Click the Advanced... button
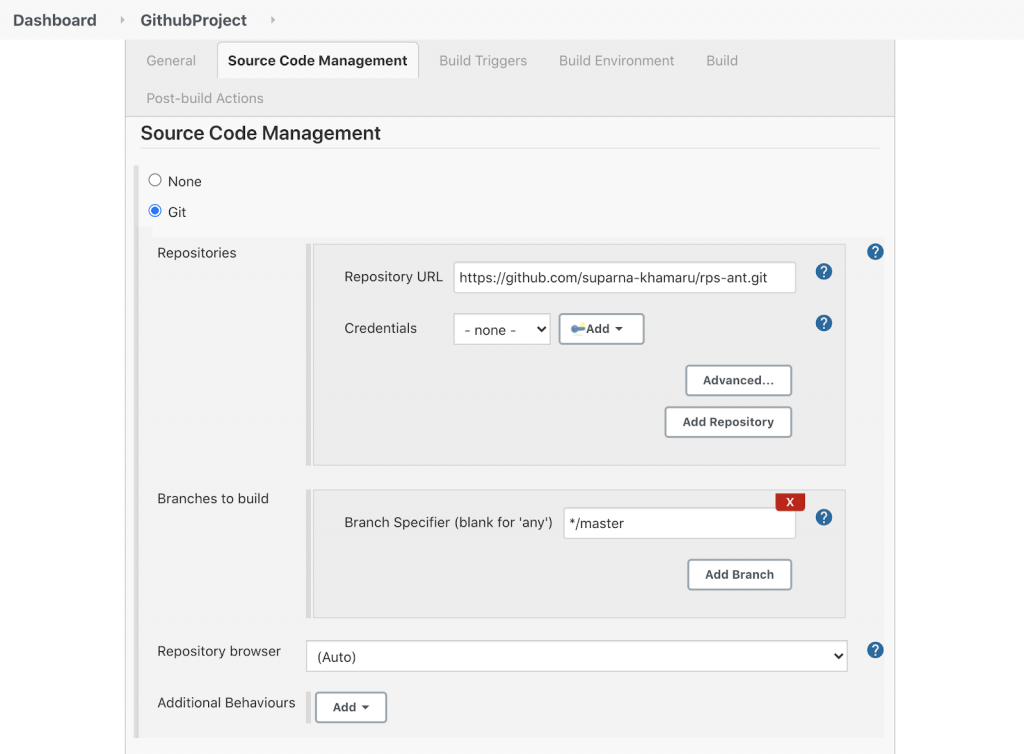1024x754 pixels. (x=738, y=380)
